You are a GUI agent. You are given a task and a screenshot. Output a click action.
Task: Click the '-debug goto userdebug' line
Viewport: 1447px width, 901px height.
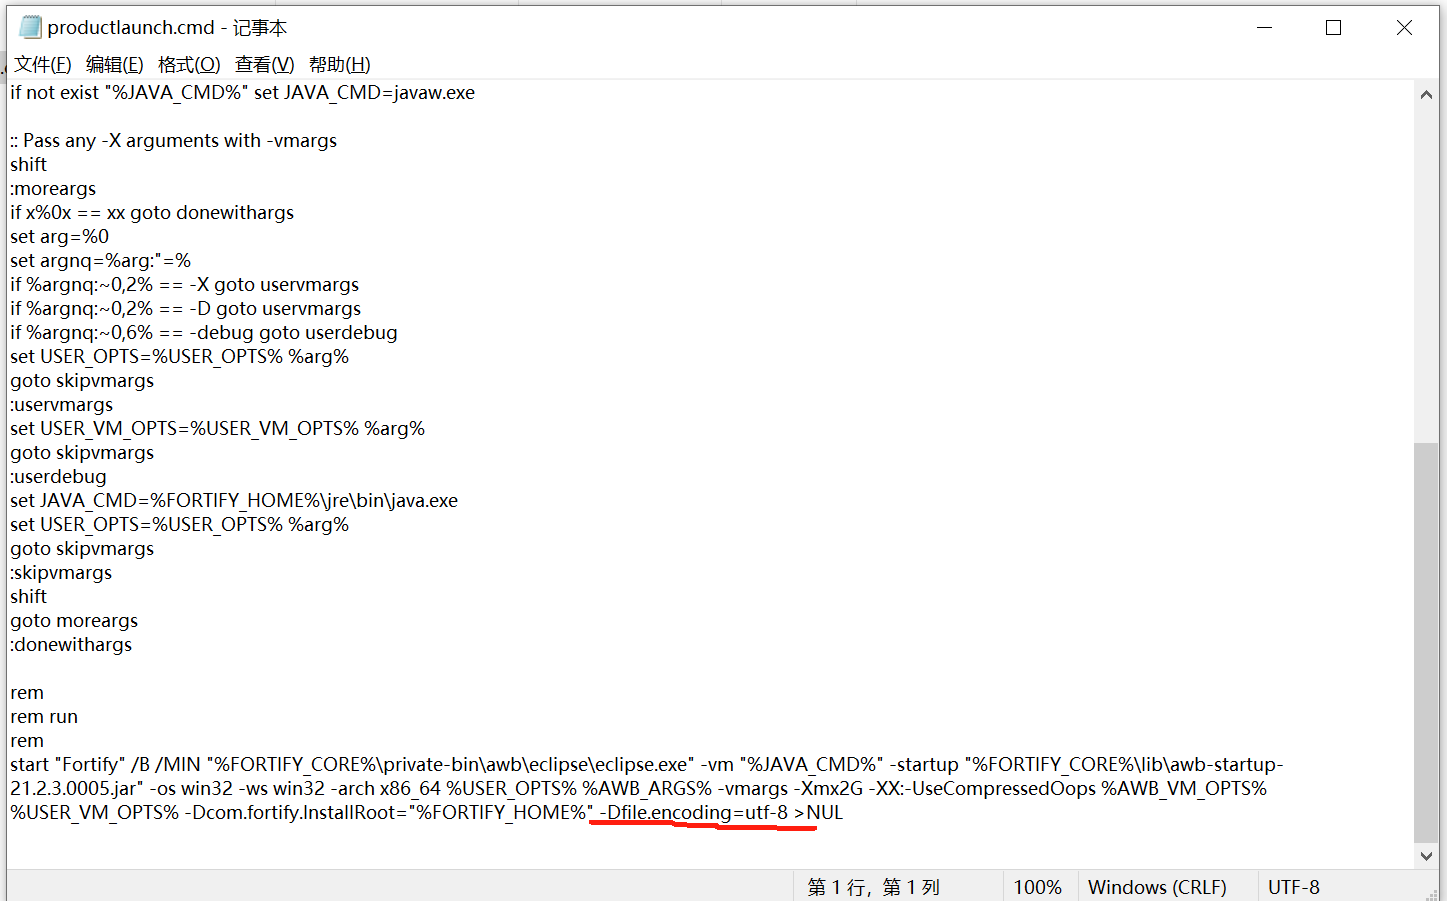pyautogui.click(x=204, y=333)
